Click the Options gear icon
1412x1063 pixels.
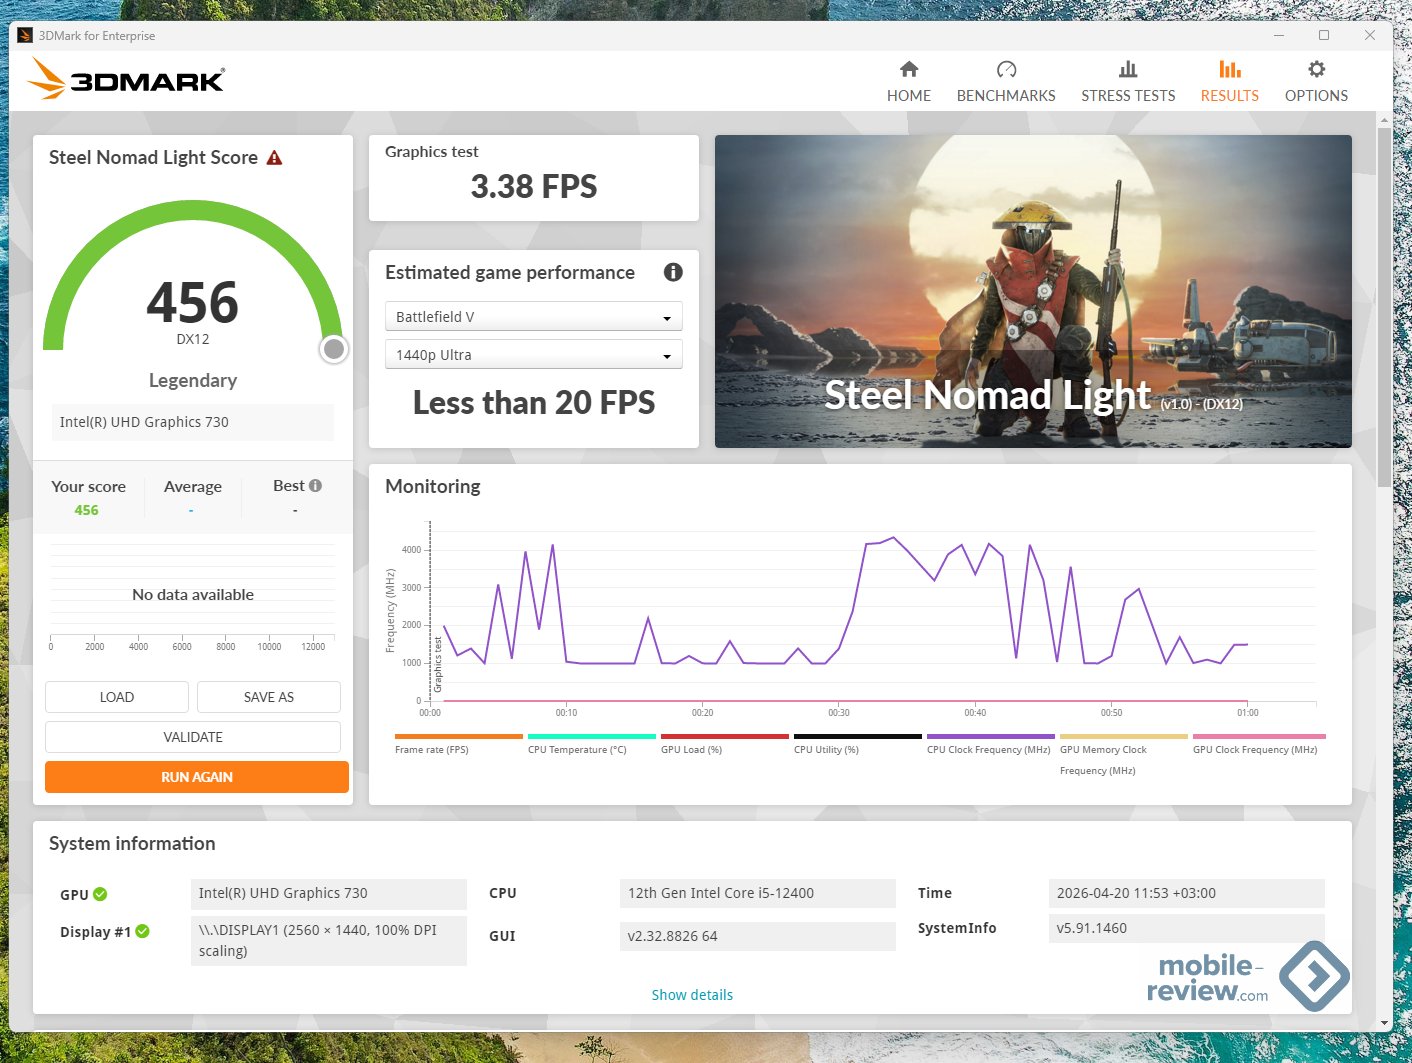[x=1316, y=69]
